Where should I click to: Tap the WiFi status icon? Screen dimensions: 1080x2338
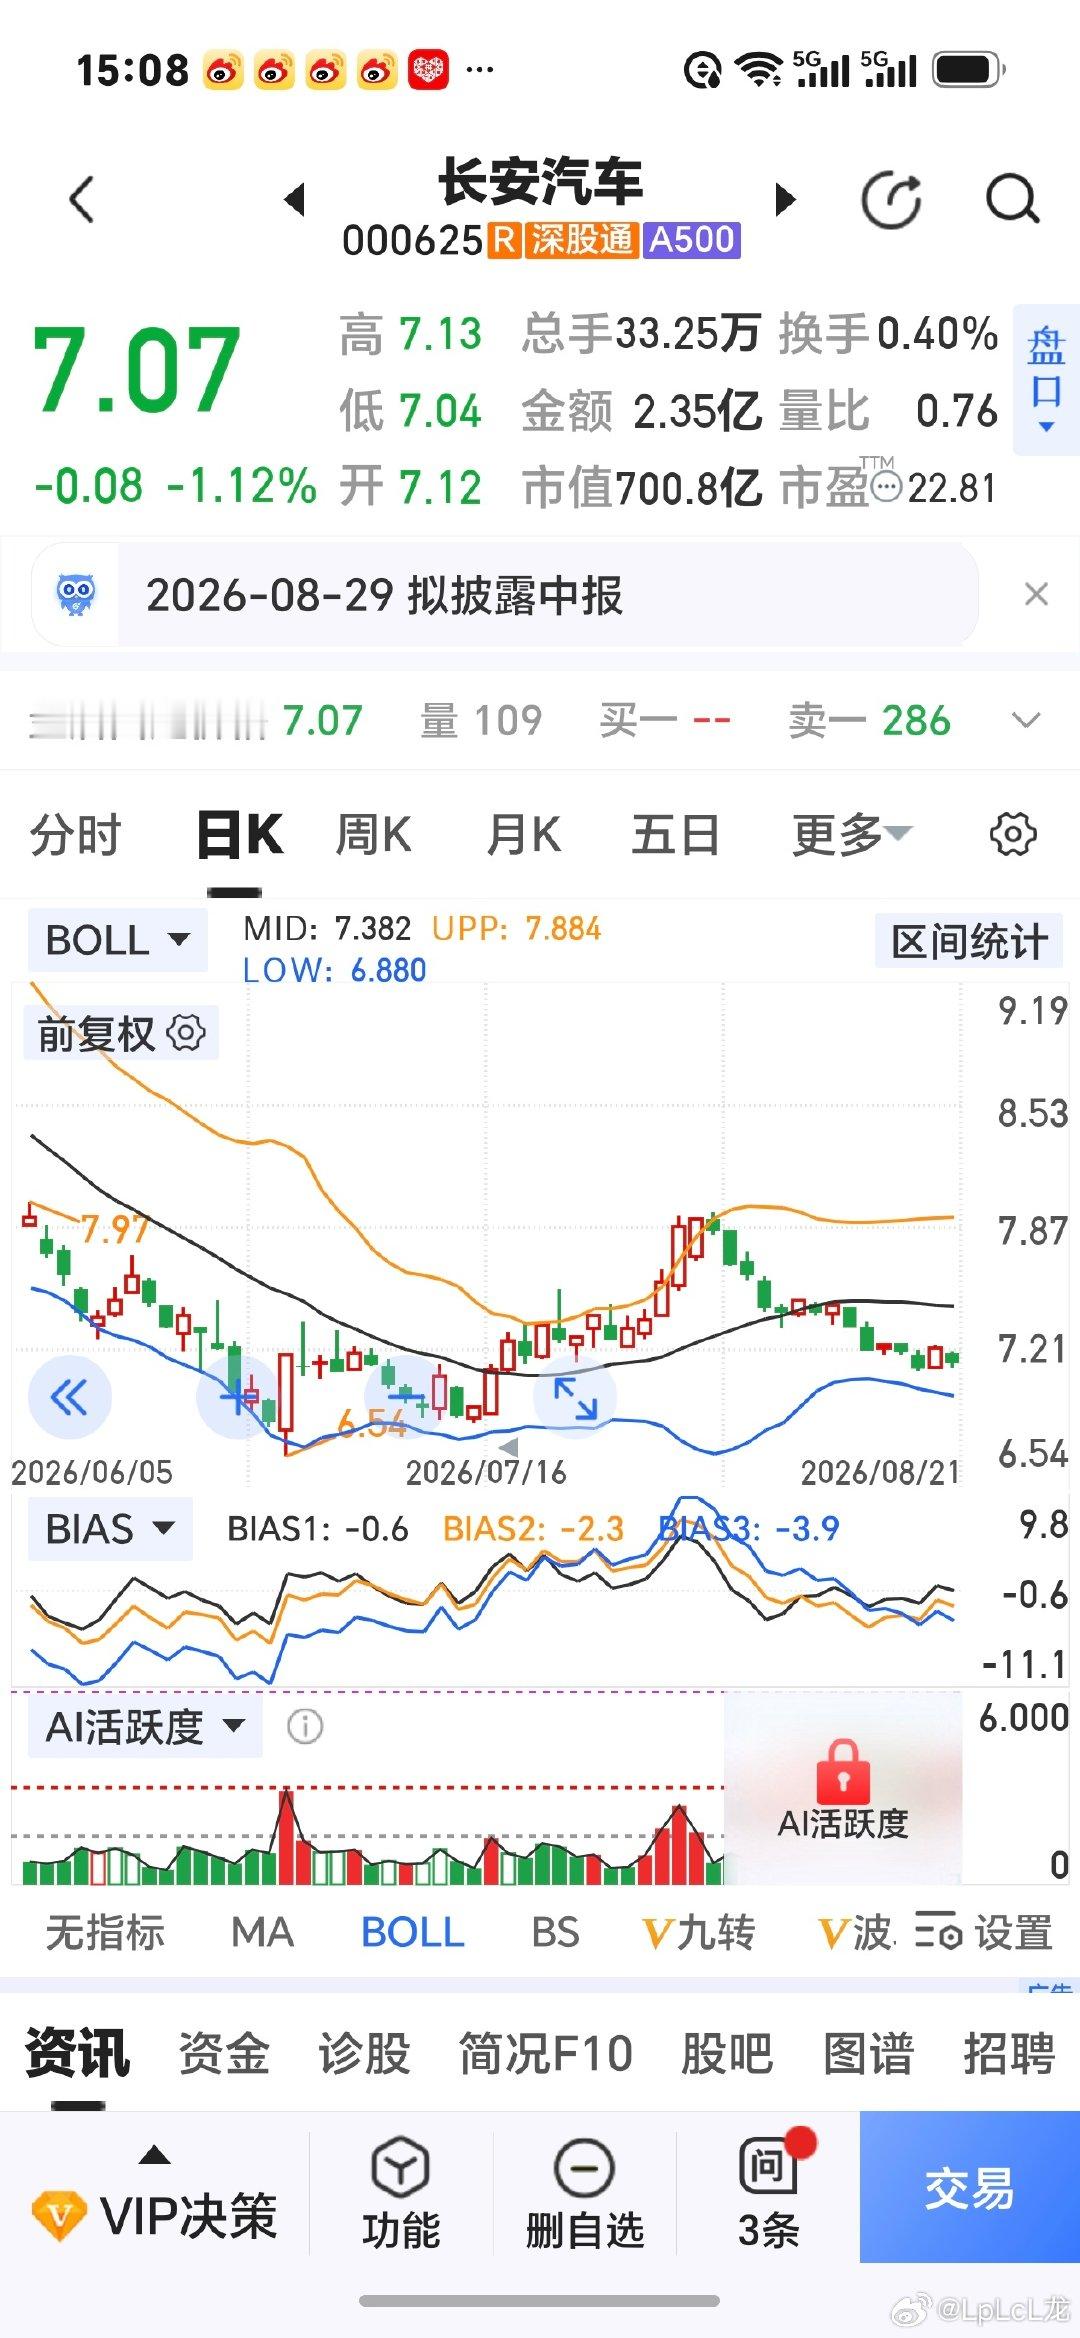click(x=759, y=70)
